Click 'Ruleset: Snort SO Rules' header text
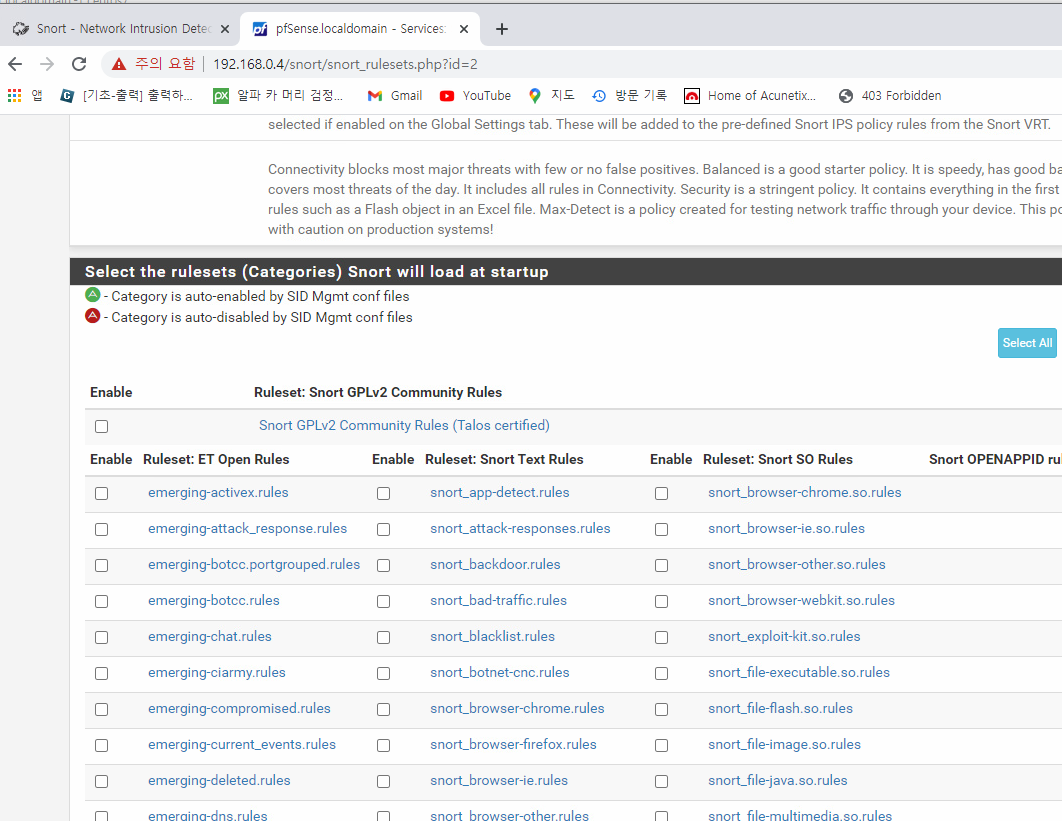This screenshot has width=1062, height=821. coord(778,459)
